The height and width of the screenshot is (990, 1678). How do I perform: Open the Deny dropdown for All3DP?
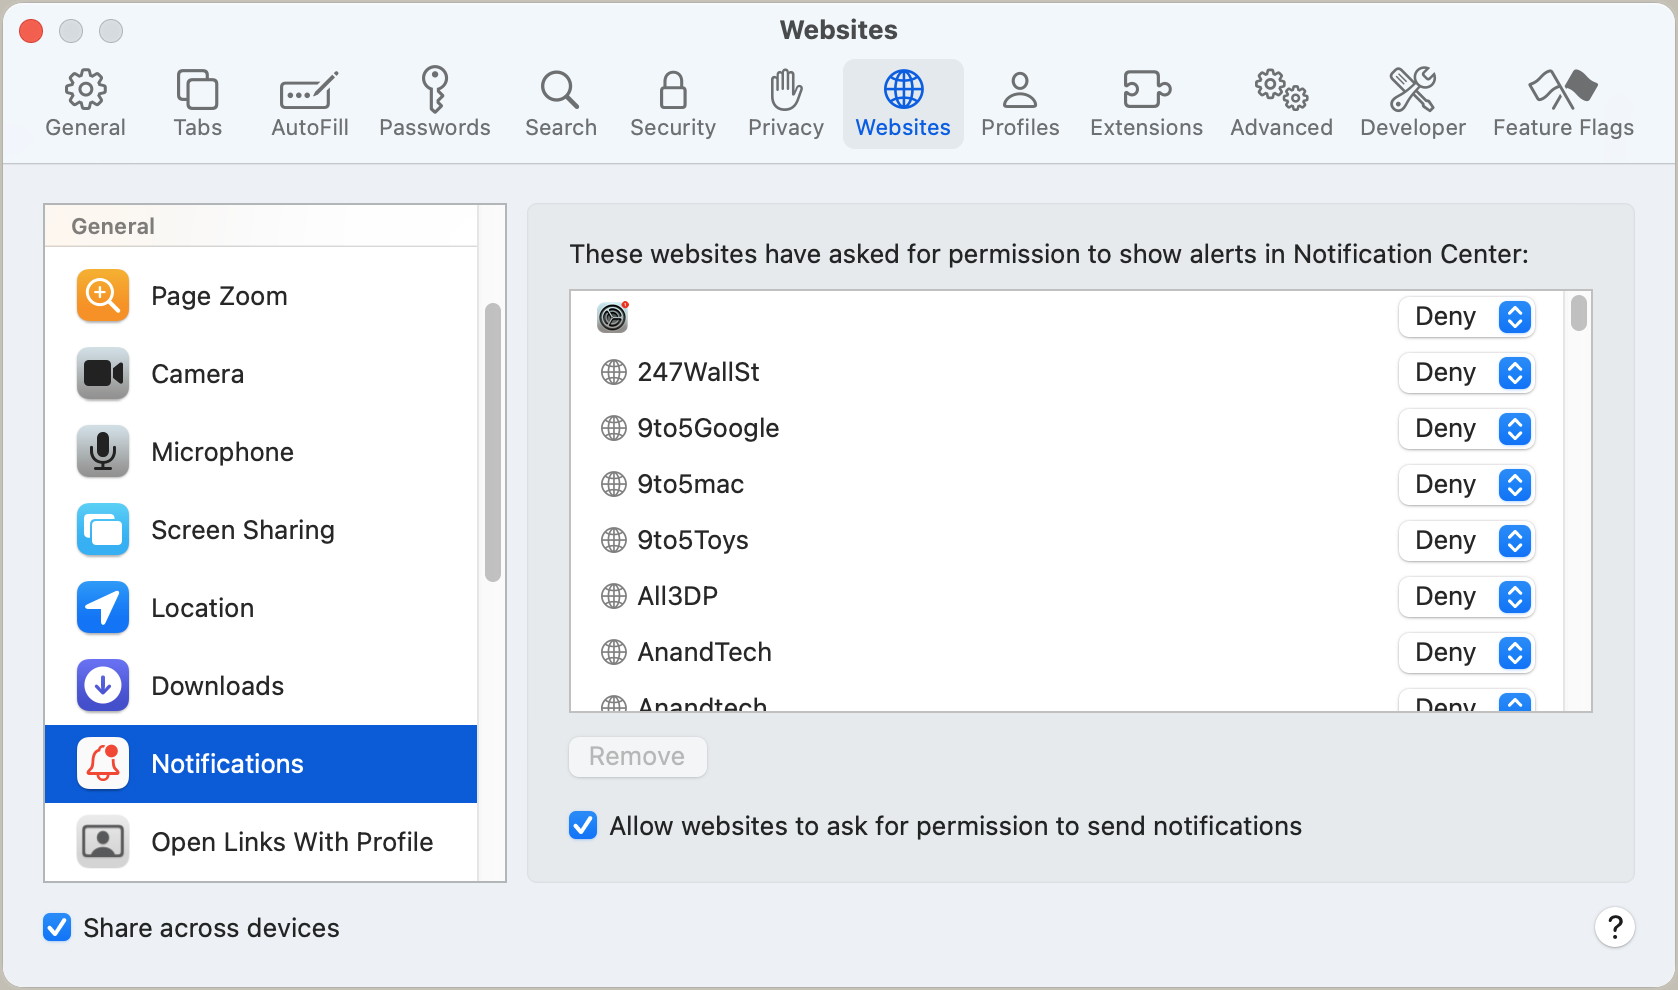click(x=1466, y=597)
